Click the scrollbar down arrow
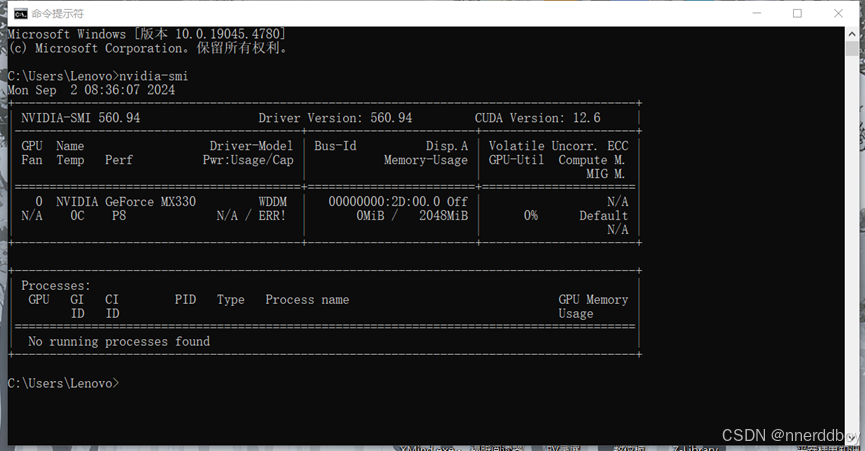865x451 pixels. [851, 438]
